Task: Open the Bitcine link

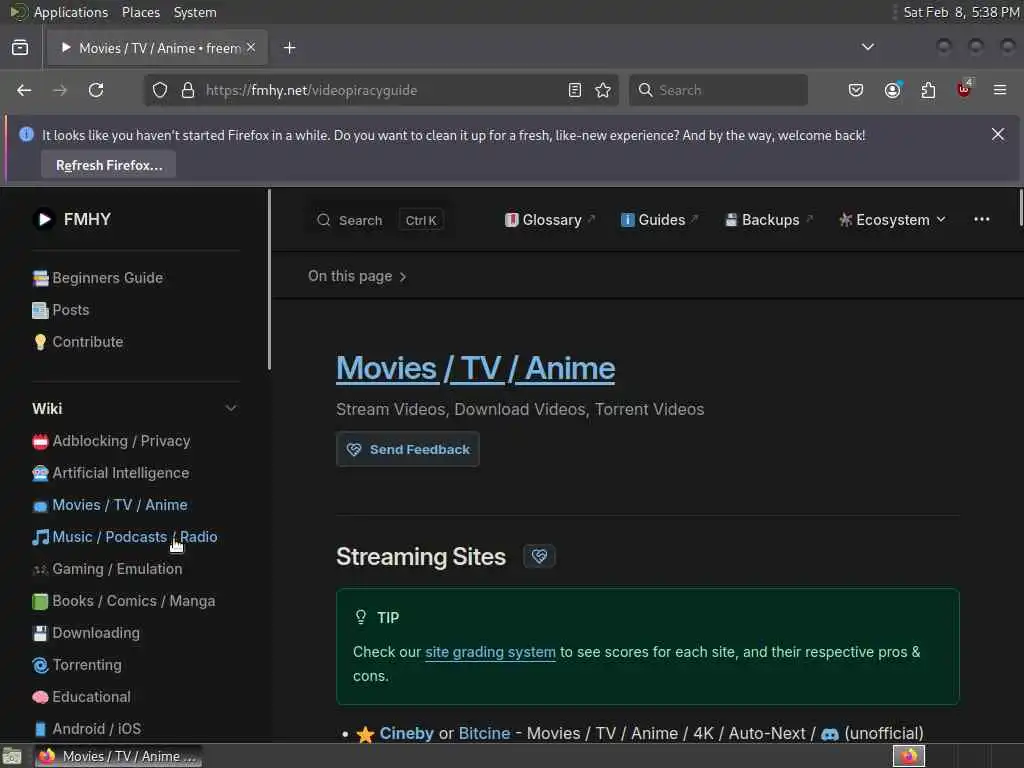Action: (x=484, y=733)
